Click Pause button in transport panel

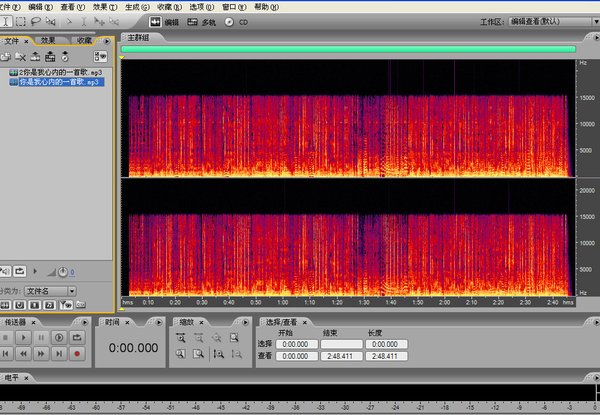pyautogui.click(x=41, y=338)
